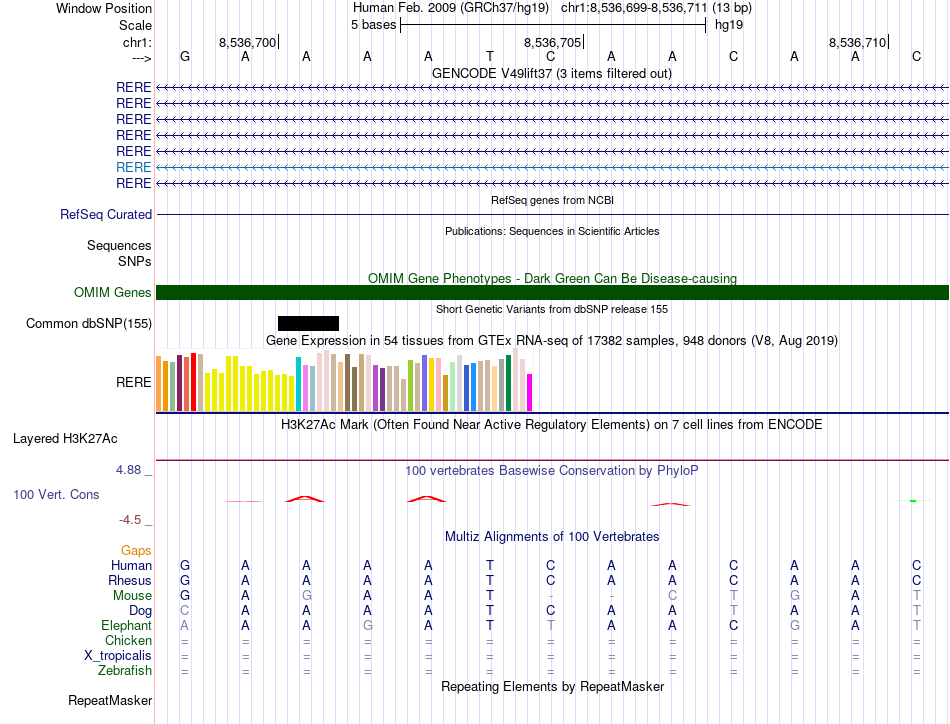Click the black dbSNP variant block
Image resolution: width=950 pixels, height=724 pixels.
(308, 324)
